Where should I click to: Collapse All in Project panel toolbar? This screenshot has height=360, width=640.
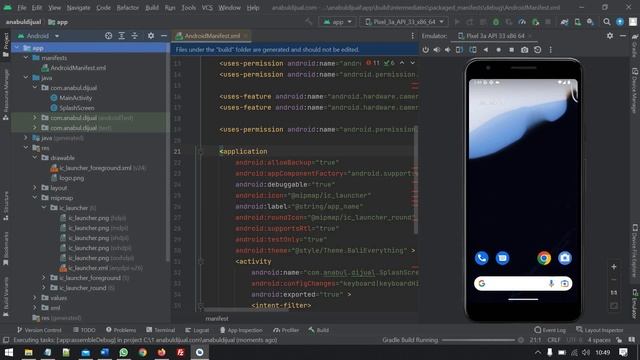pos(135,36)
